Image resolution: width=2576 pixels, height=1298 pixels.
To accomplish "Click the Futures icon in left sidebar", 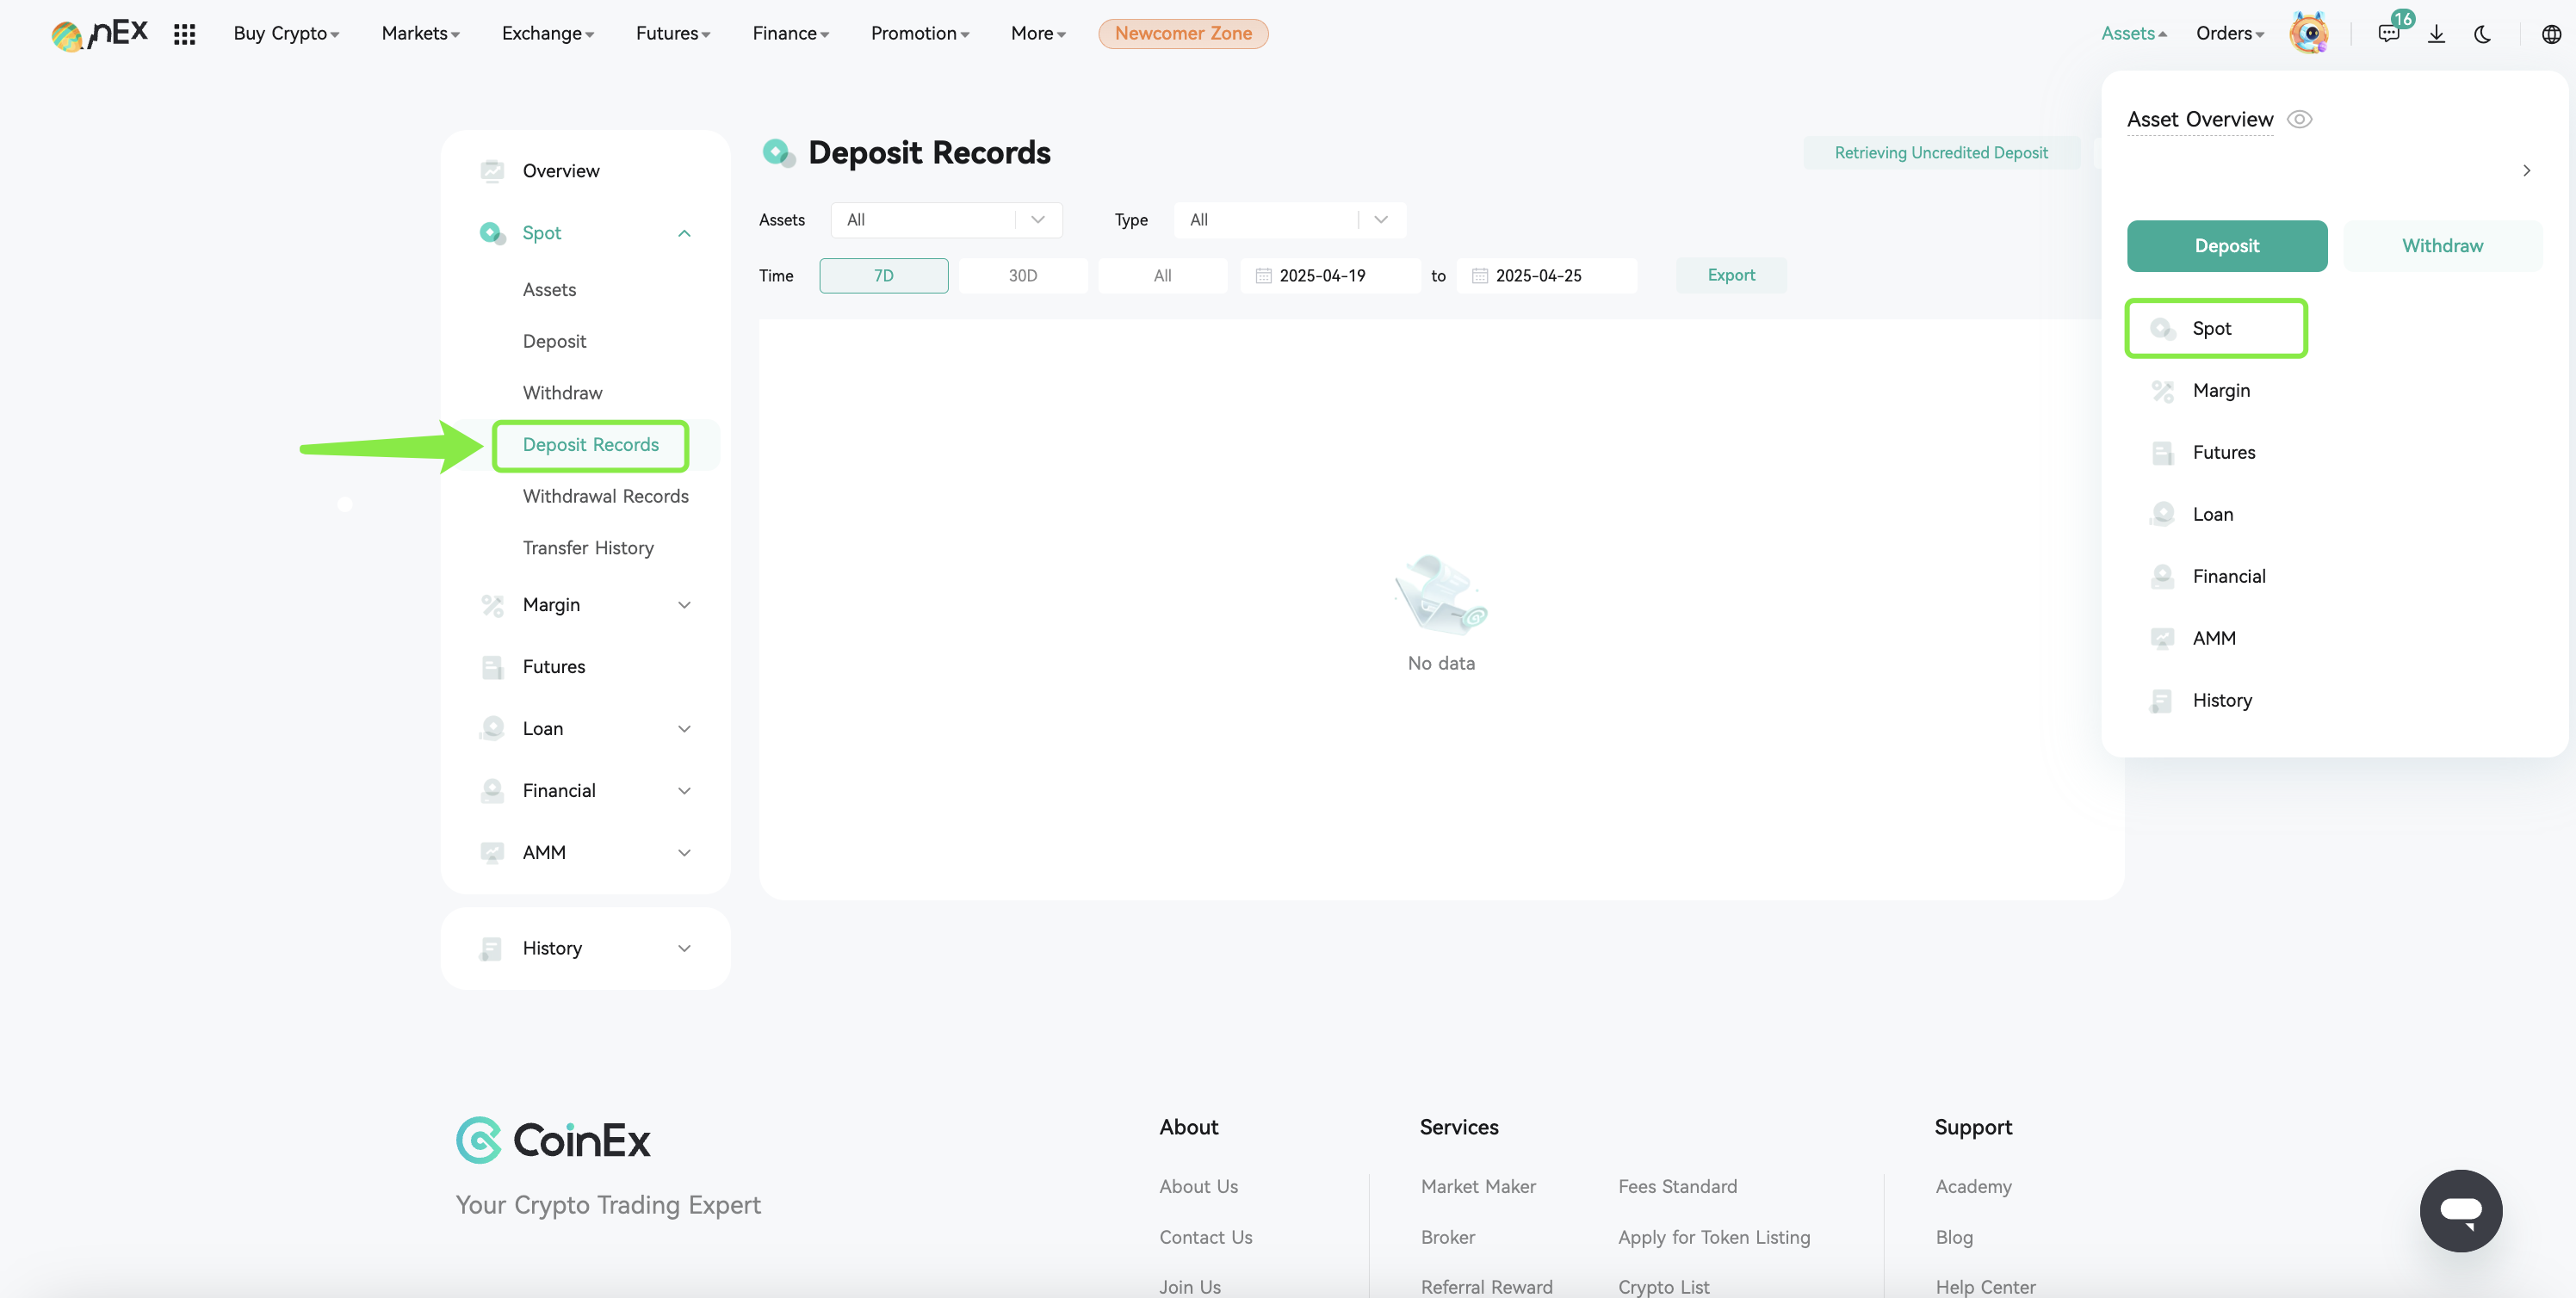I will coord(492,667).
